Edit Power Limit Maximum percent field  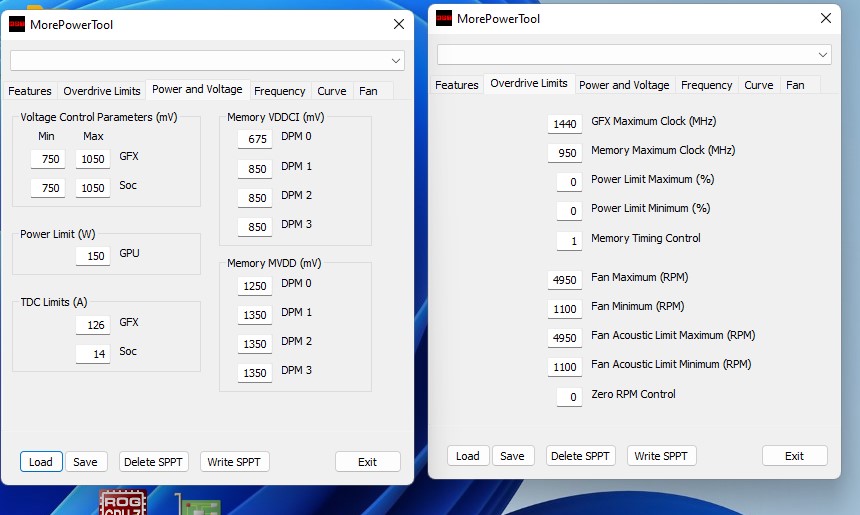(x=569, y=182)
